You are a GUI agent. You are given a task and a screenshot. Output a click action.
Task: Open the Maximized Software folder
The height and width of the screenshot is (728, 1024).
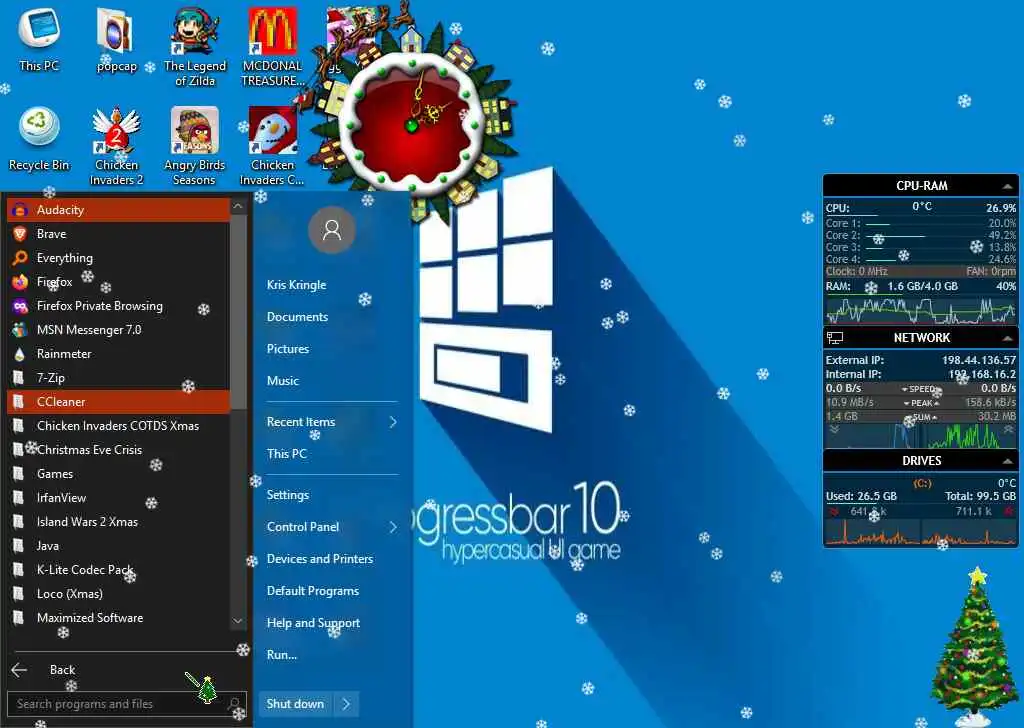tap(118, 618)
